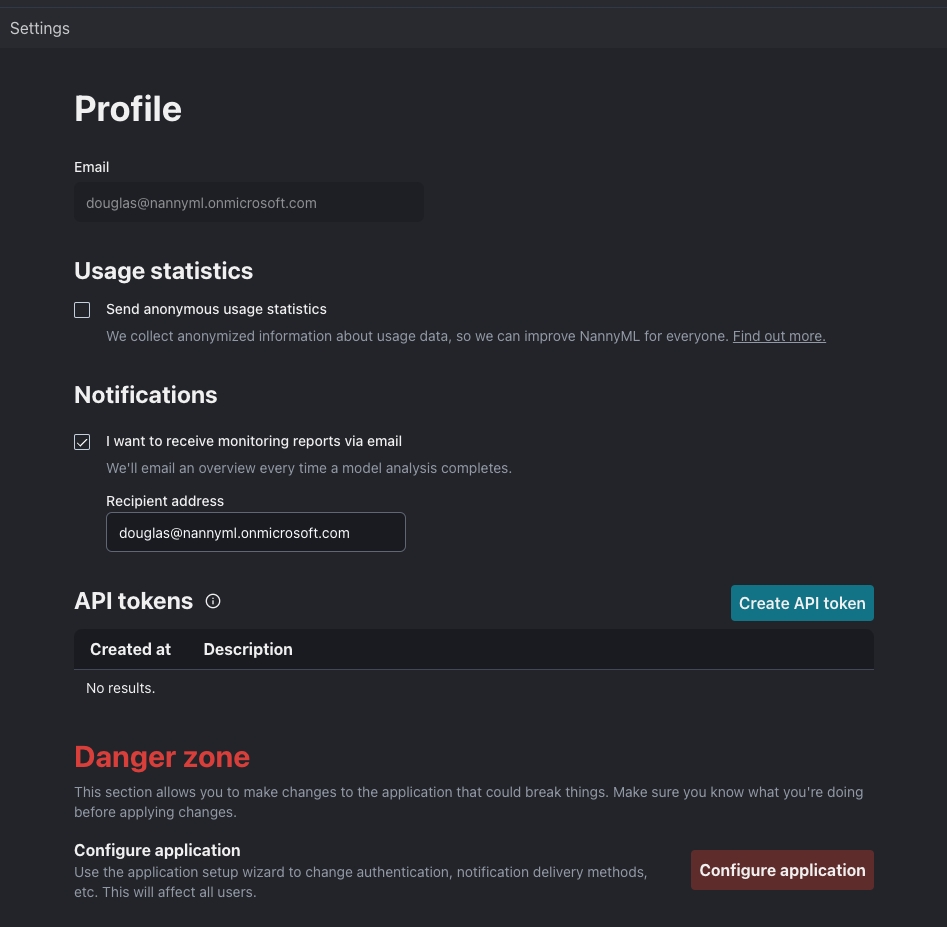Click the "Recipient address" field label
The width and height of the screenshot is (947, 927).
tap(165, 501)
